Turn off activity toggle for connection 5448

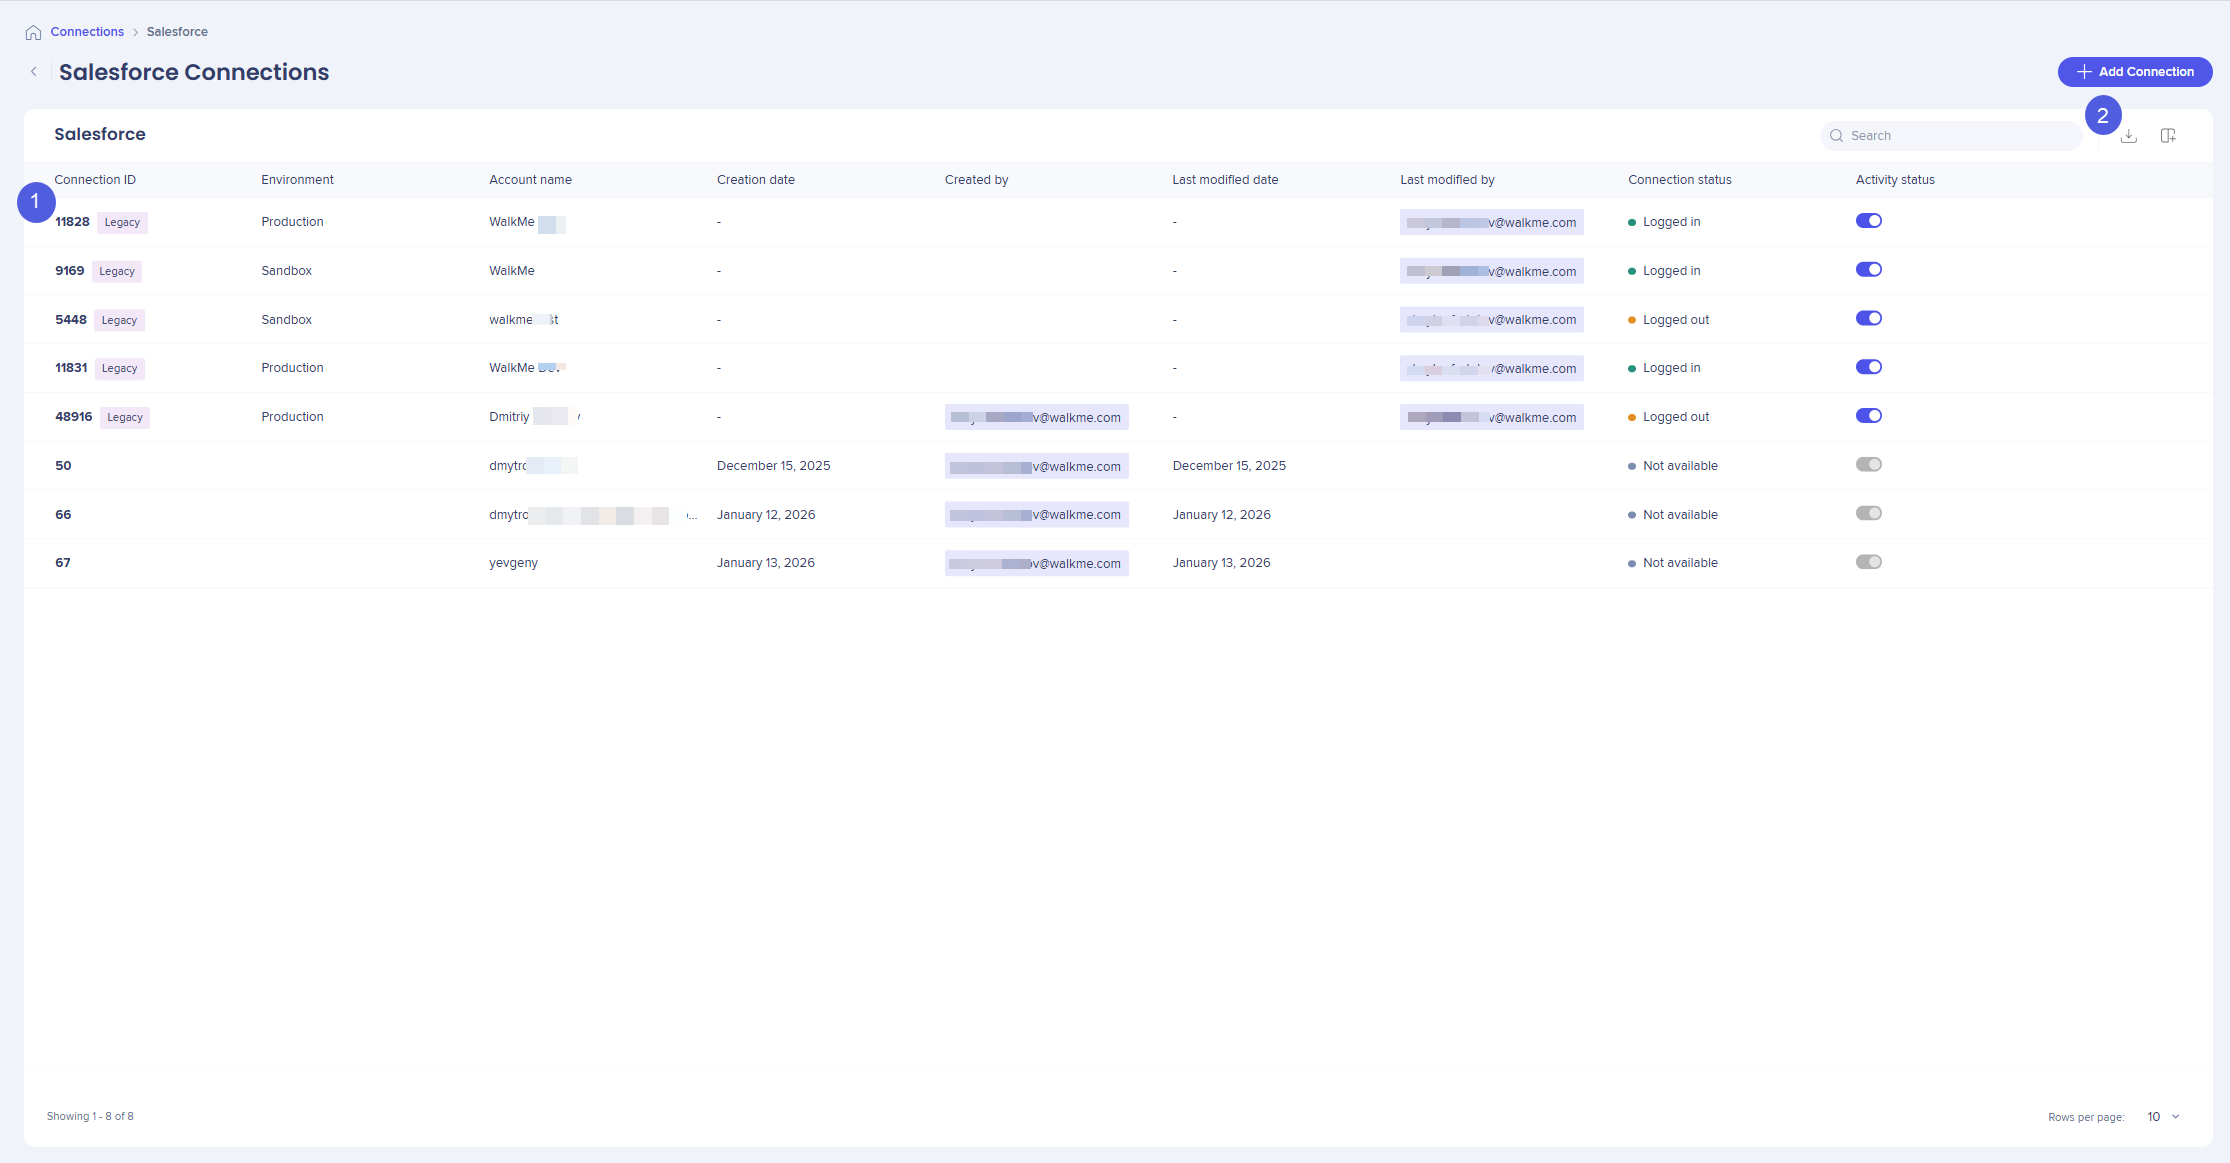tap(1868, 319)
